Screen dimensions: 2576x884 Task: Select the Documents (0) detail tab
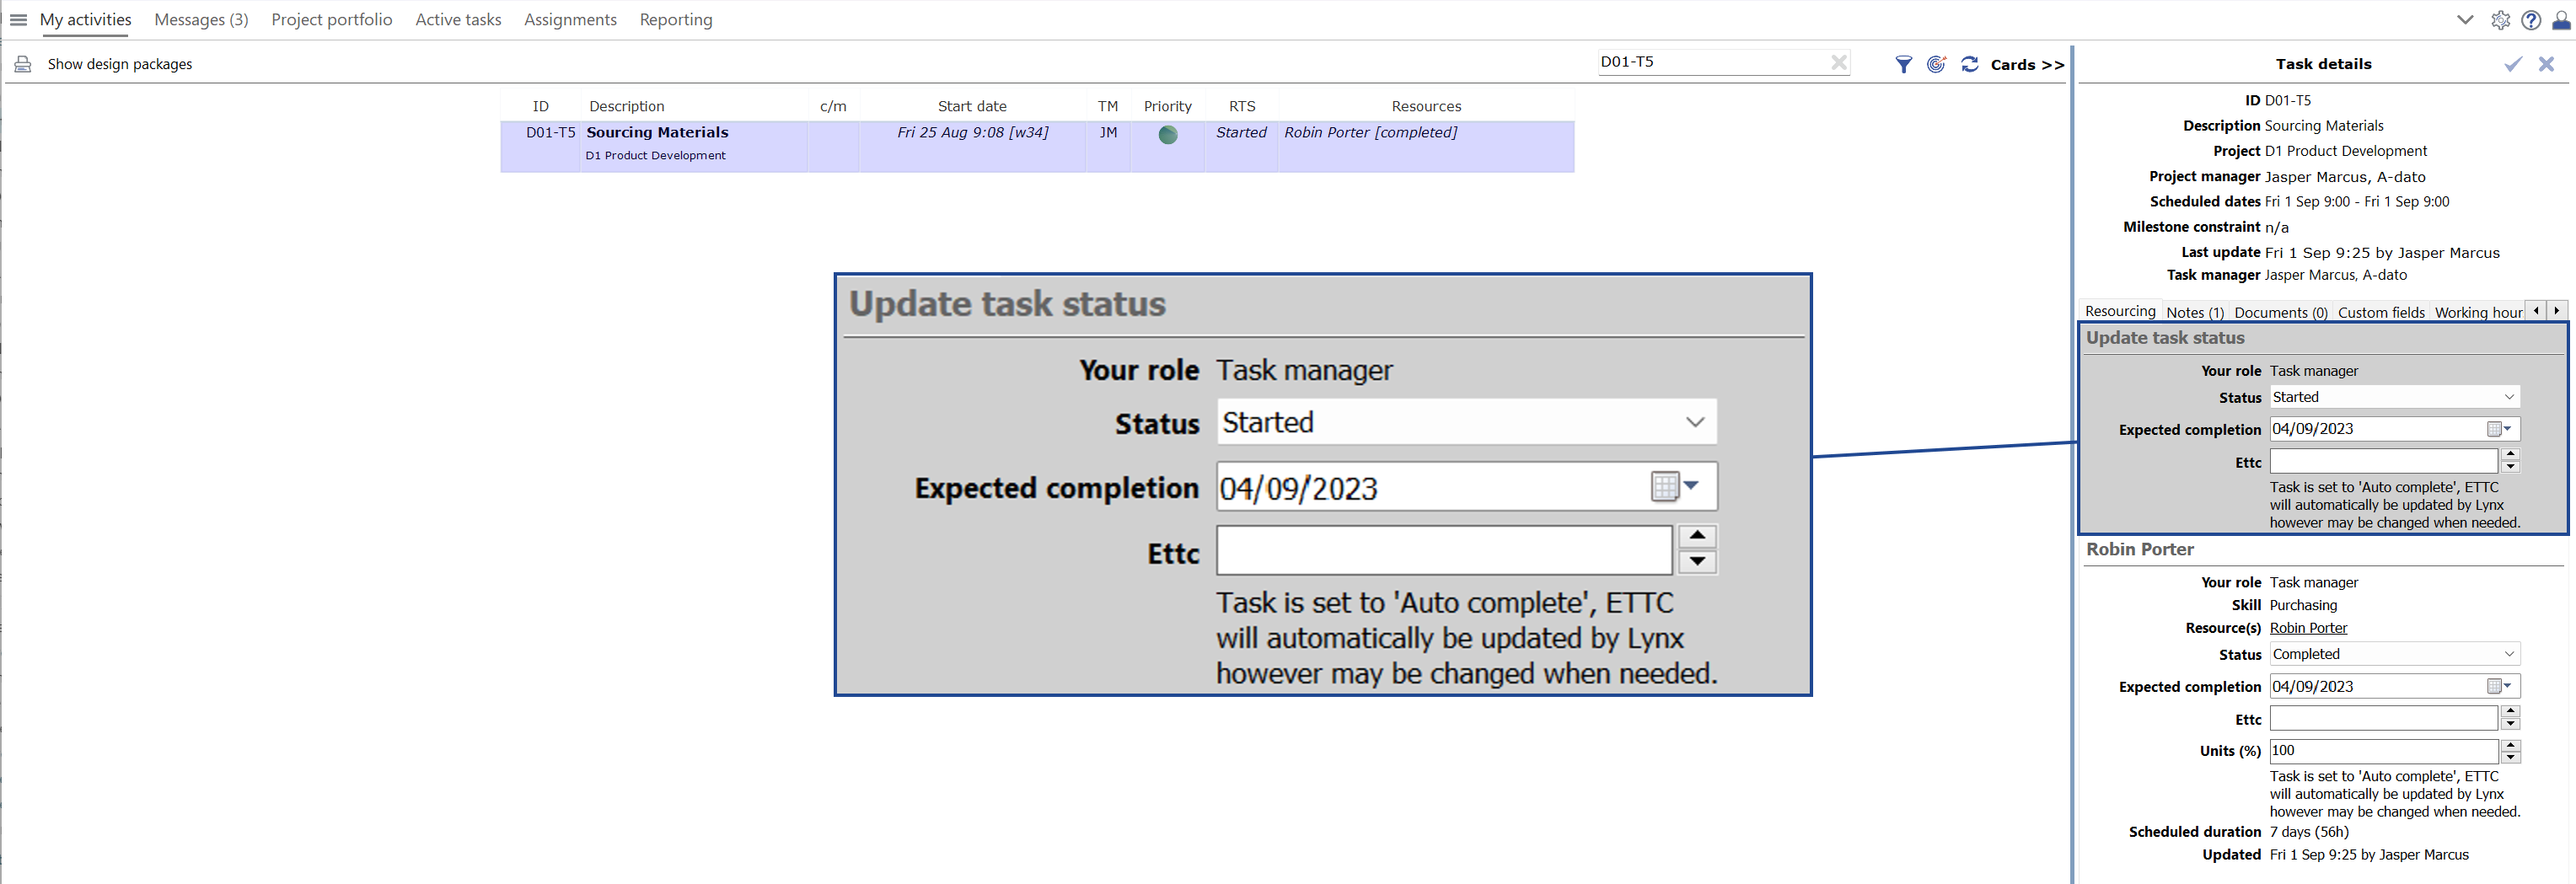point(2281,313)
